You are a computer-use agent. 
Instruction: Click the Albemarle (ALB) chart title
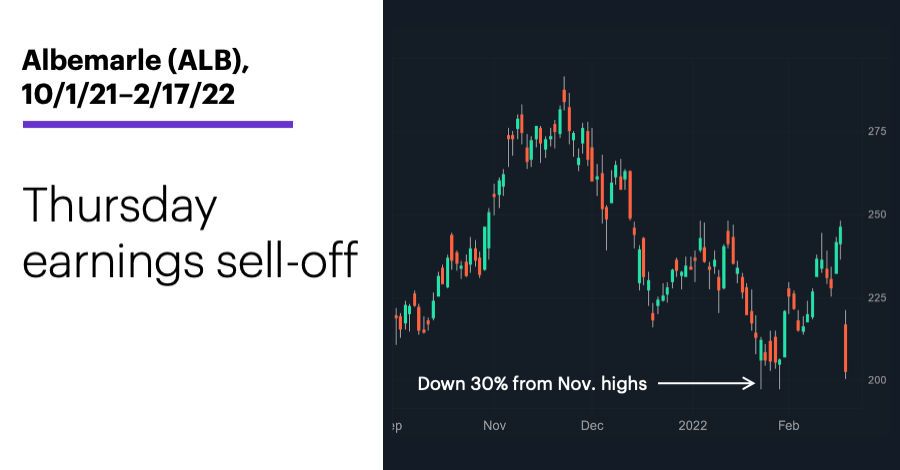(135, 61)
